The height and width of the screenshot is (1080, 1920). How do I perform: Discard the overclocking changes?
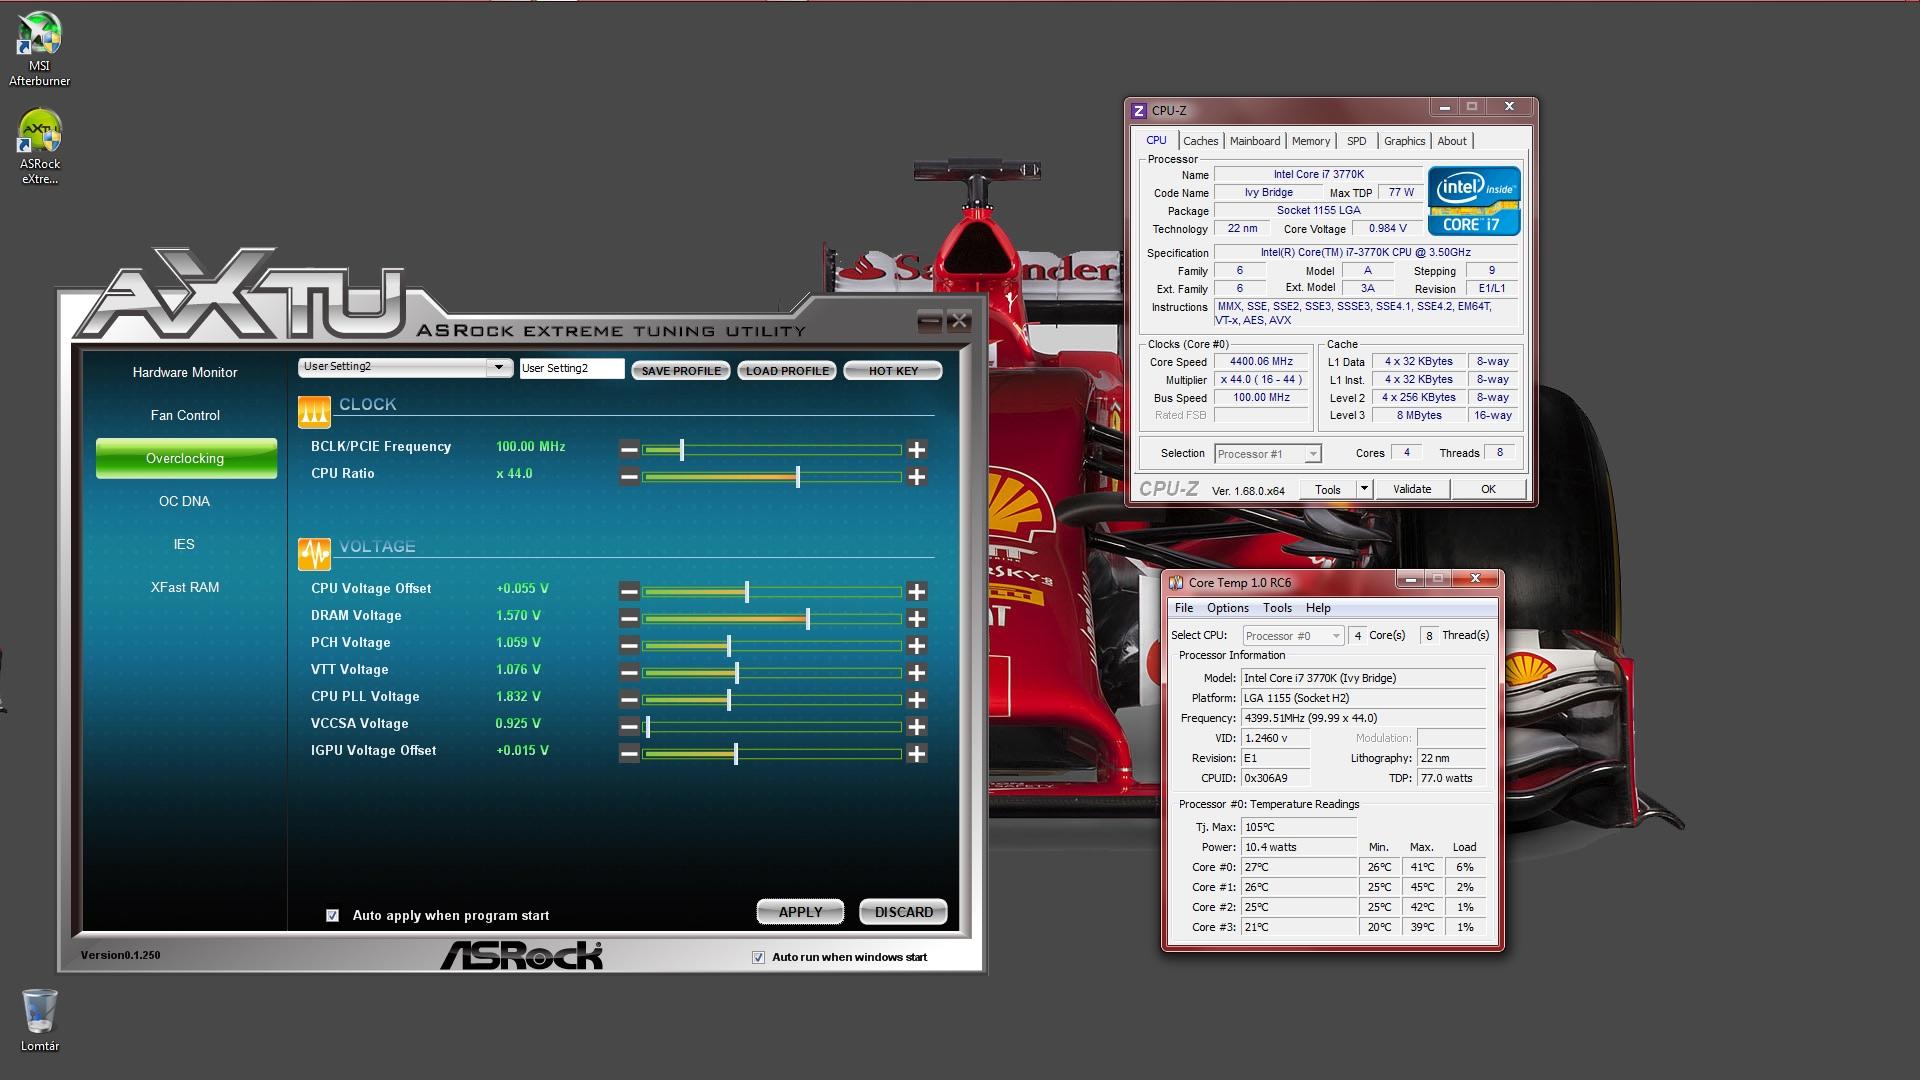[904, 912]
